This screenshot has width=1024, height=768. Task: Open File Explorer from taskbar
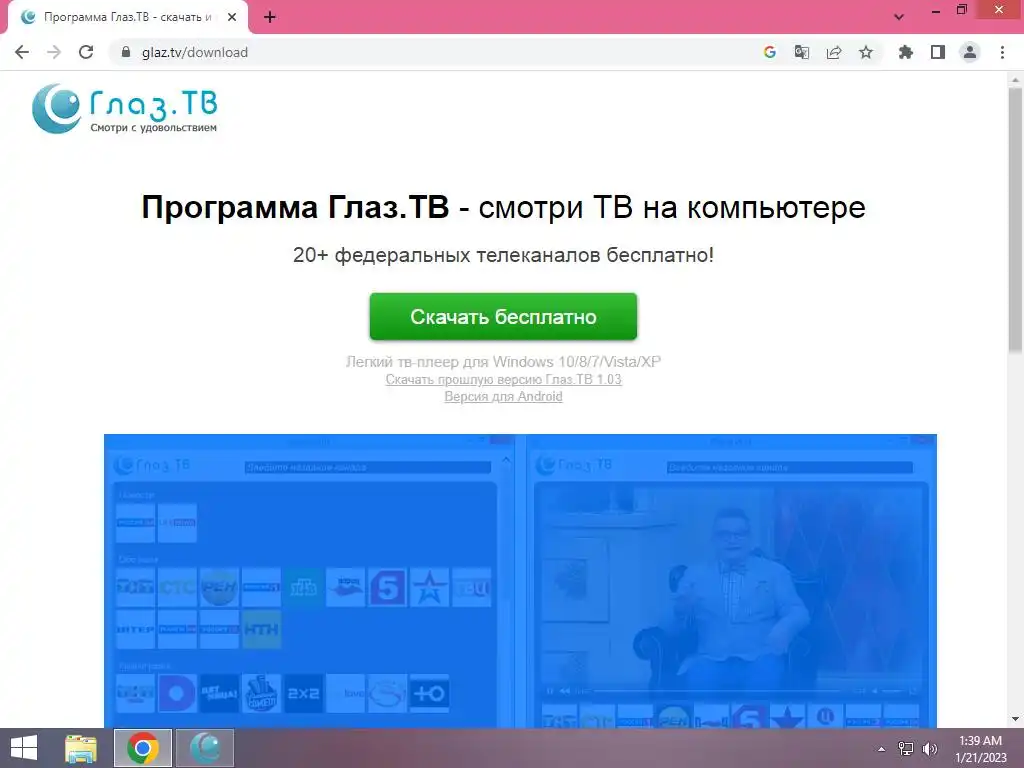click(x=81, y=748)
